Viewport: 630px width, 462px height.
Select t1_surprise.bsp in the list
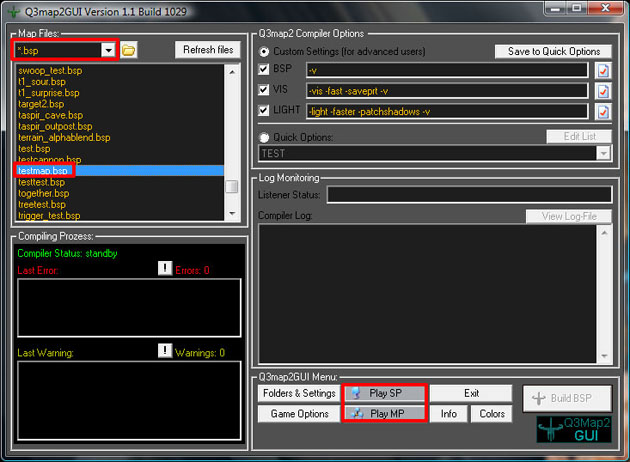pyautogui.click(x=49, y=93)
